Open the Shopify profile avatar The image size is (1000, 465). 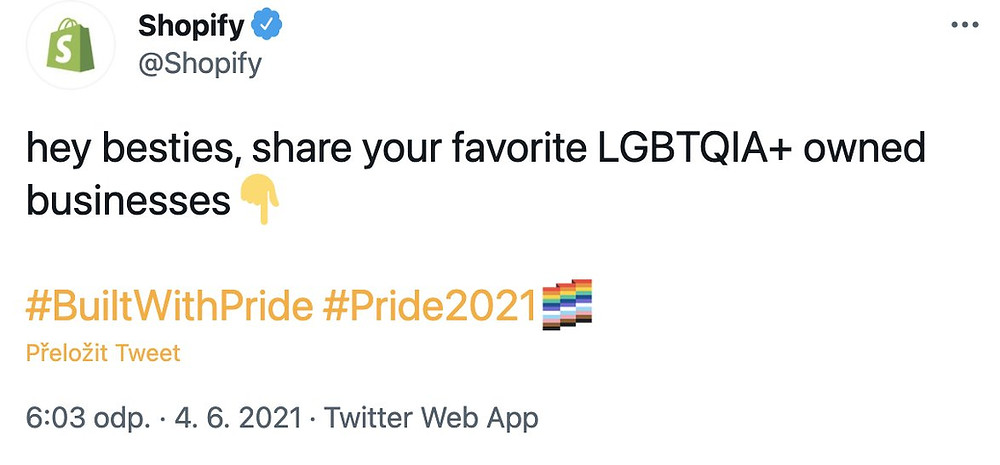[70, 45]
